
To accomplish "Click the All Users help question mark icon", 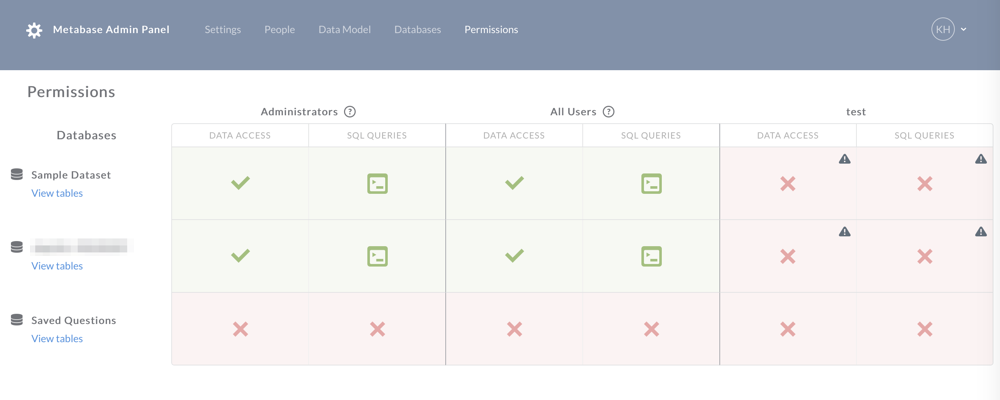I will (x=608, y=112).
